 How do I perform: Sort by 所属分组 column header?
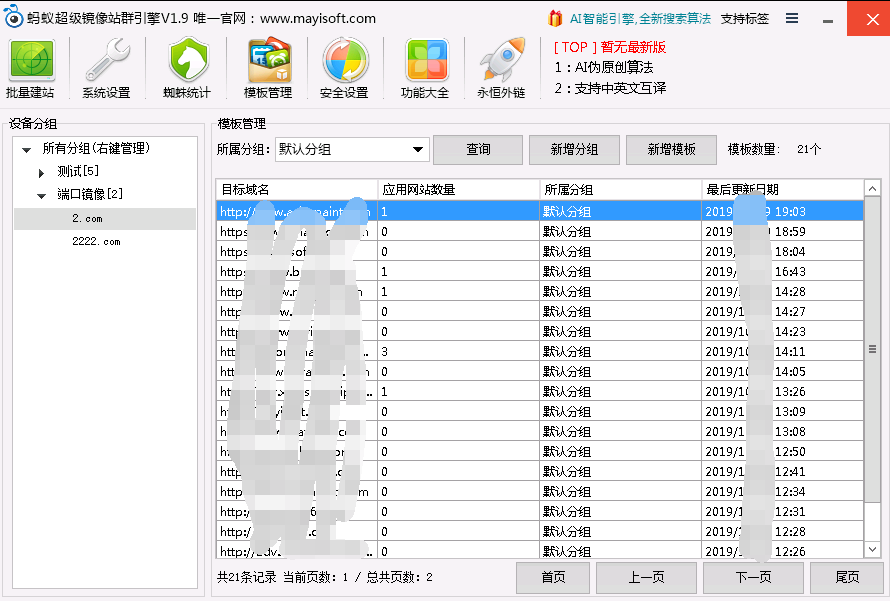pos(620,190)
